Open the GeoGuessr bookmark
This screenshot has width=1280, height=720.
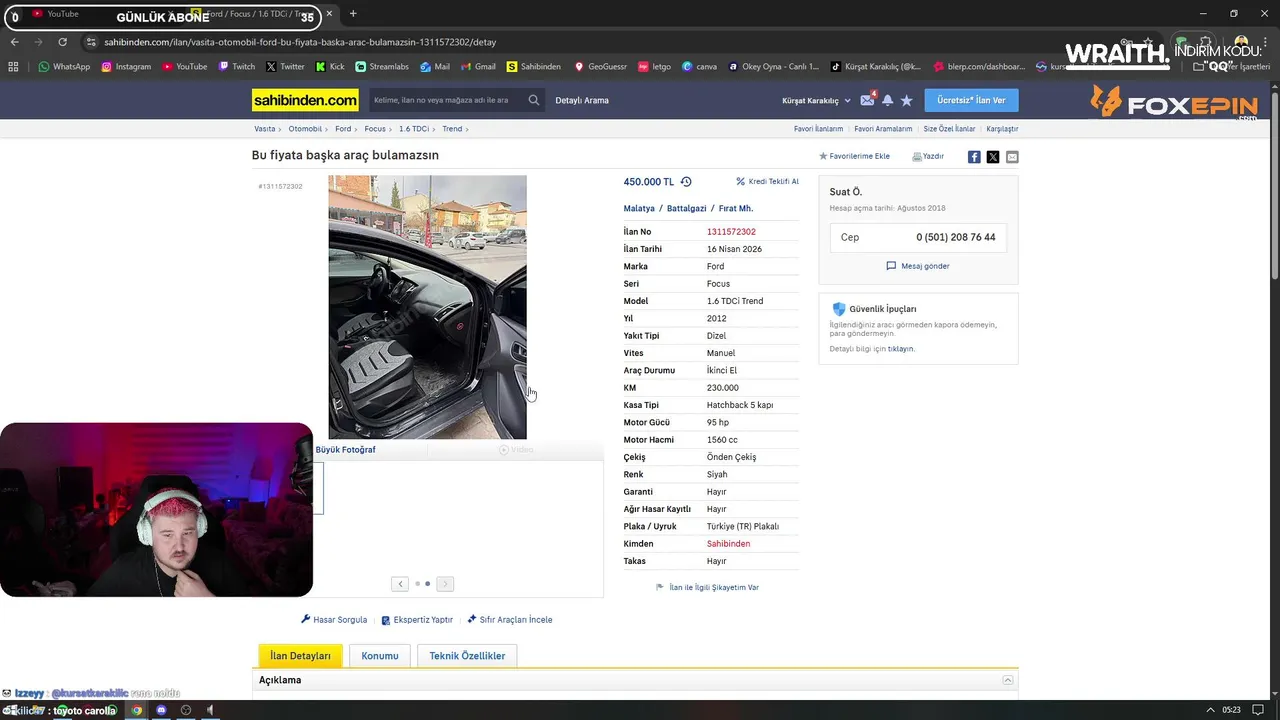[600, 67]
